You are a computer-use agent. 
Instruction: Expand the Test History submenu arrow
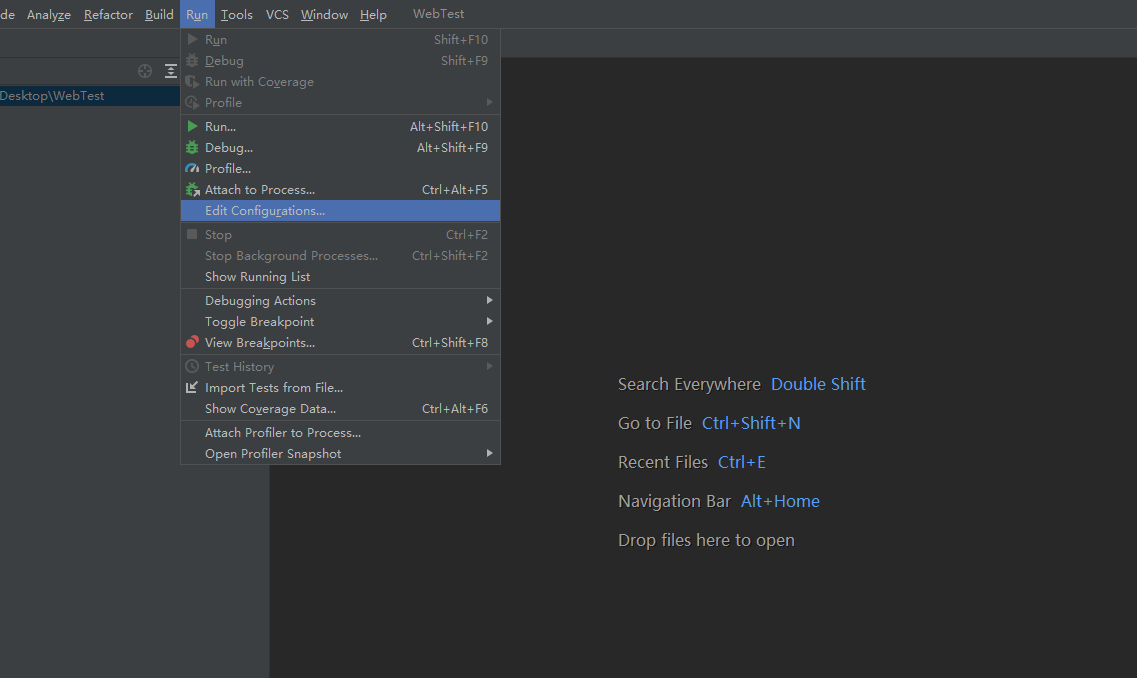click(x=489, y=366)
